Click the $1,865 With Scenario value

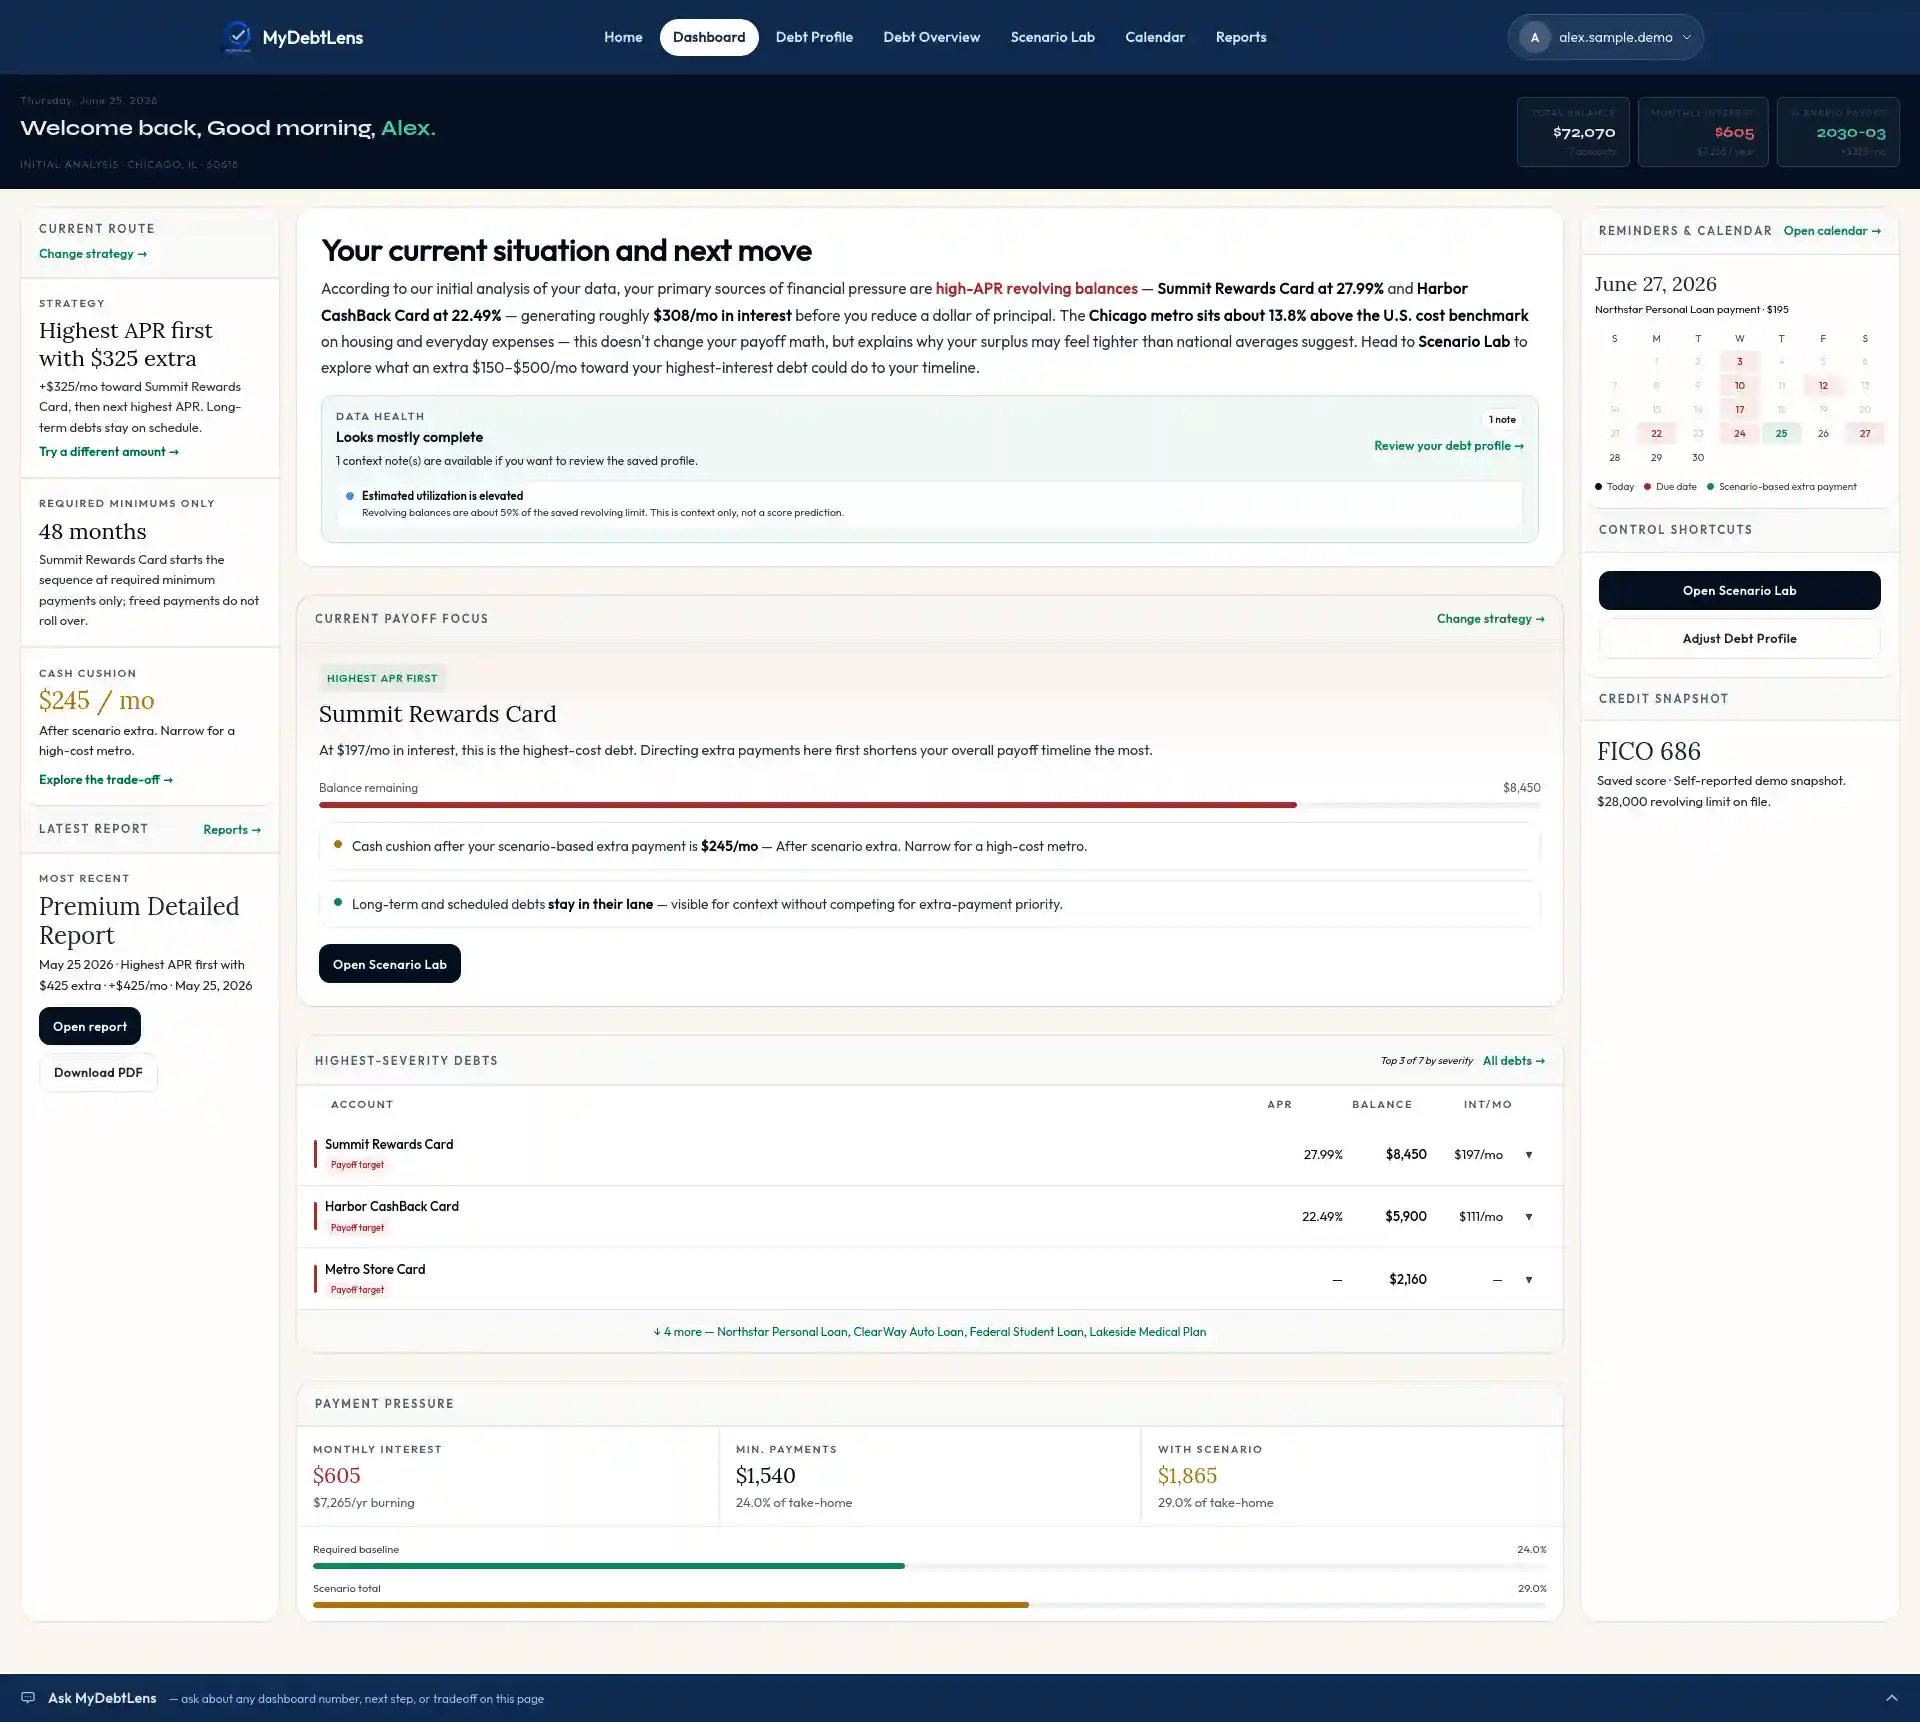tap(1187, 1475)
